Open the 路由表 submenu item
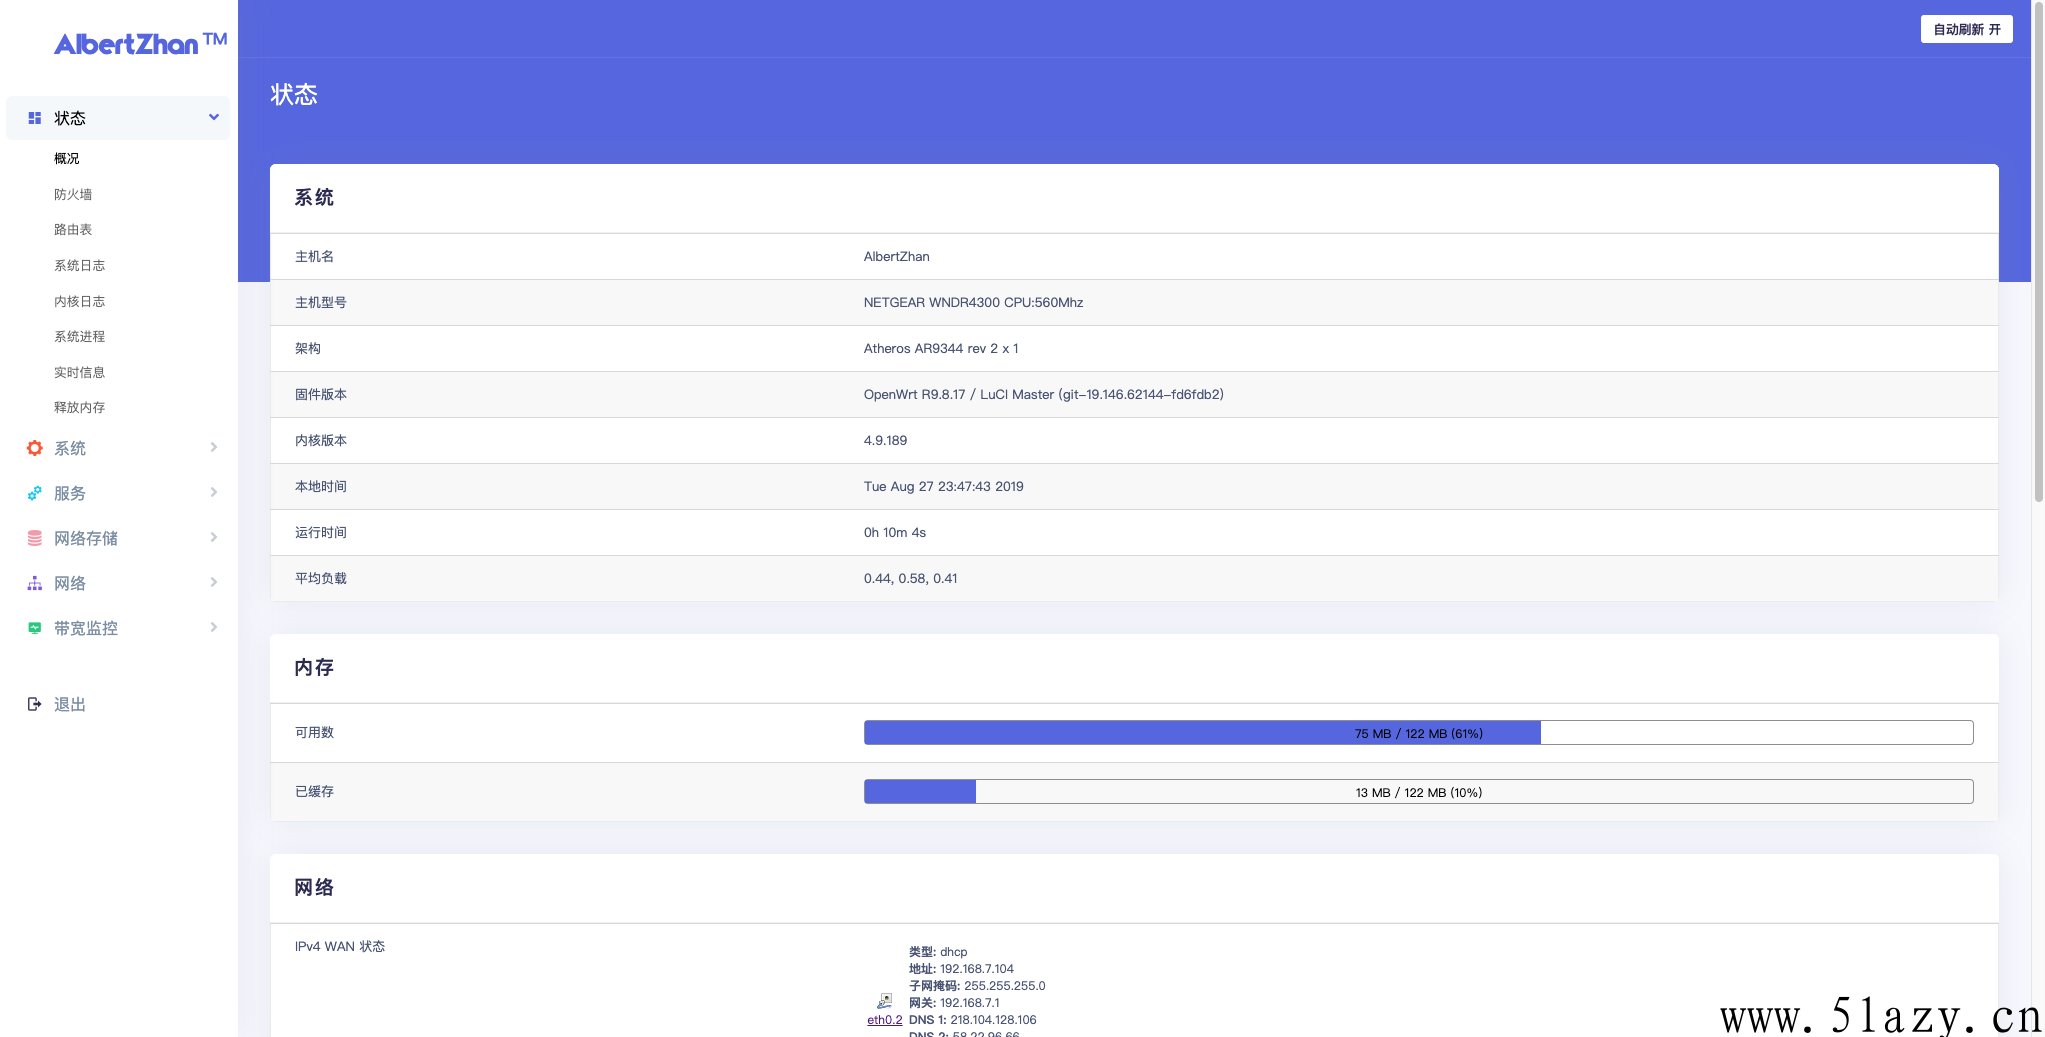Viewport: 2045px width, 1037px height. (x=73, y=229)
